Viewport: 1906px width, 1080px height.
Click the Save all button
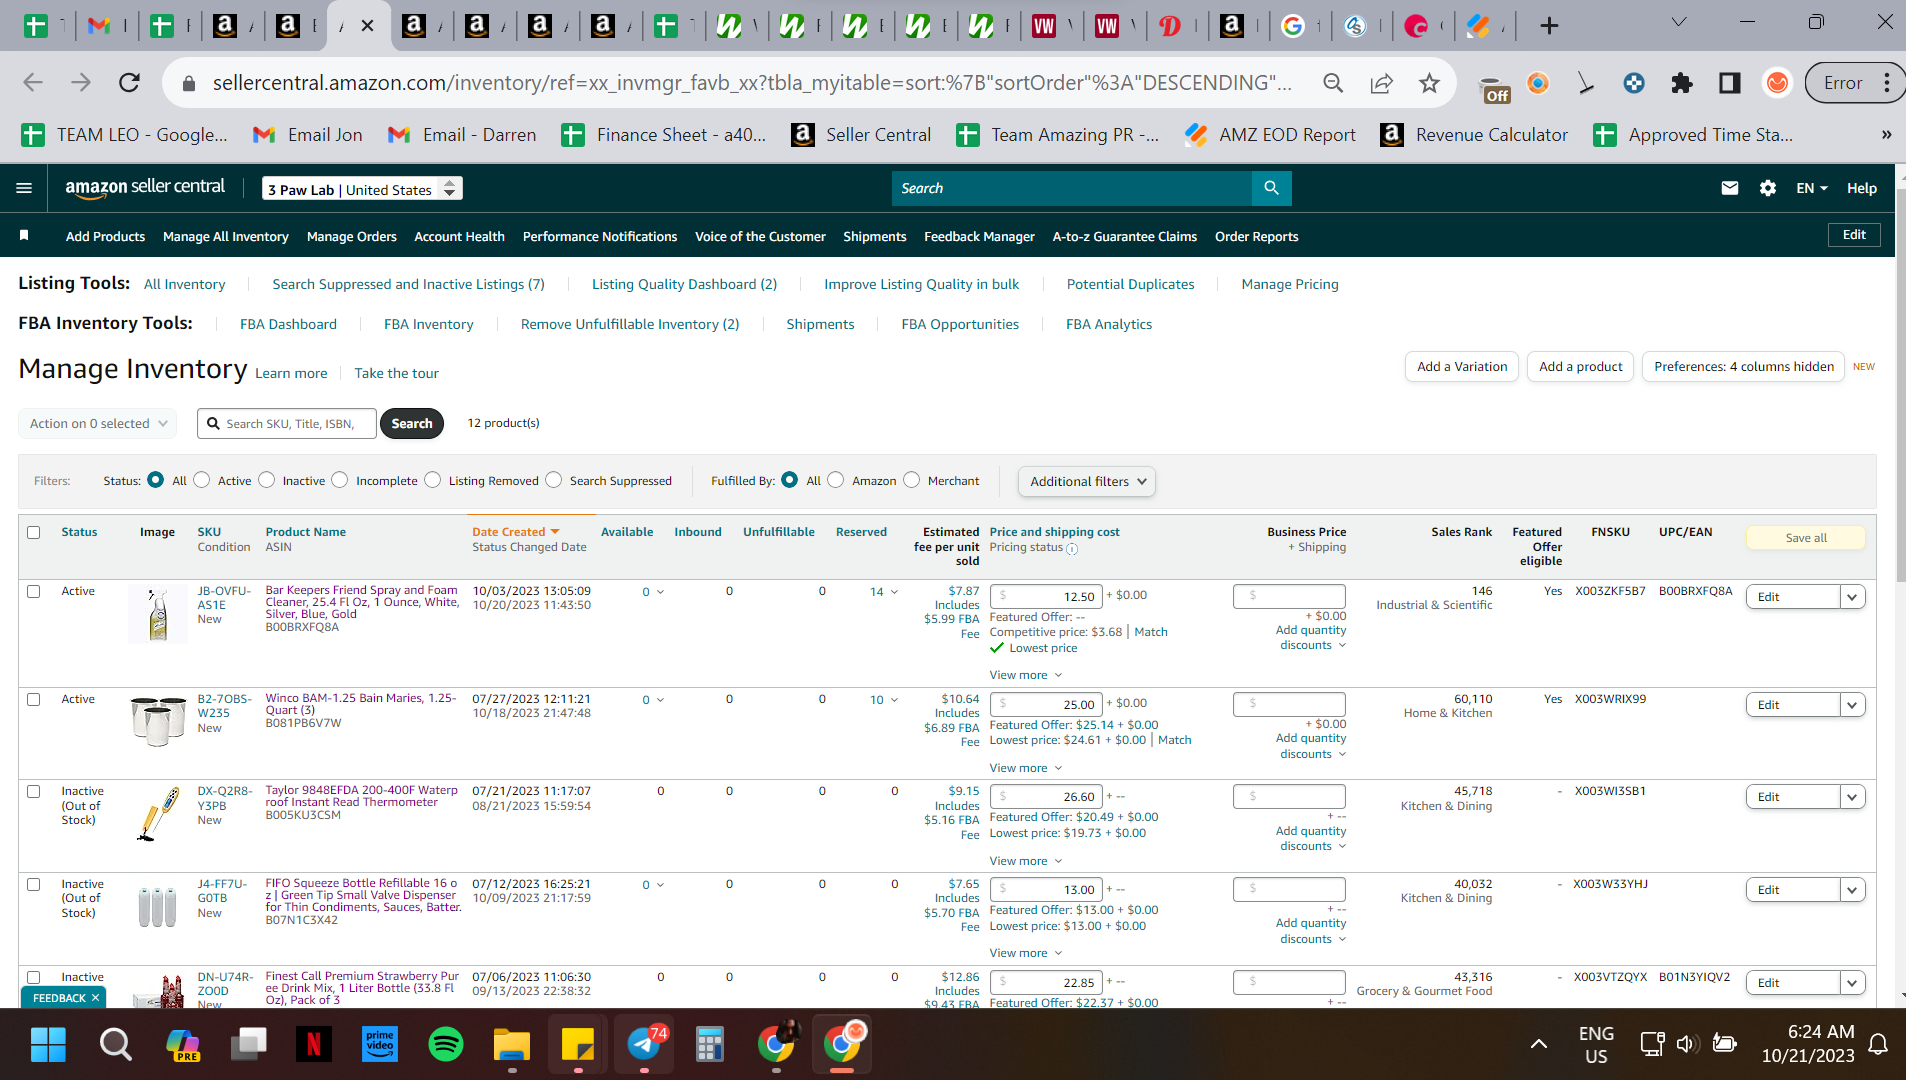coord(1806,538)
